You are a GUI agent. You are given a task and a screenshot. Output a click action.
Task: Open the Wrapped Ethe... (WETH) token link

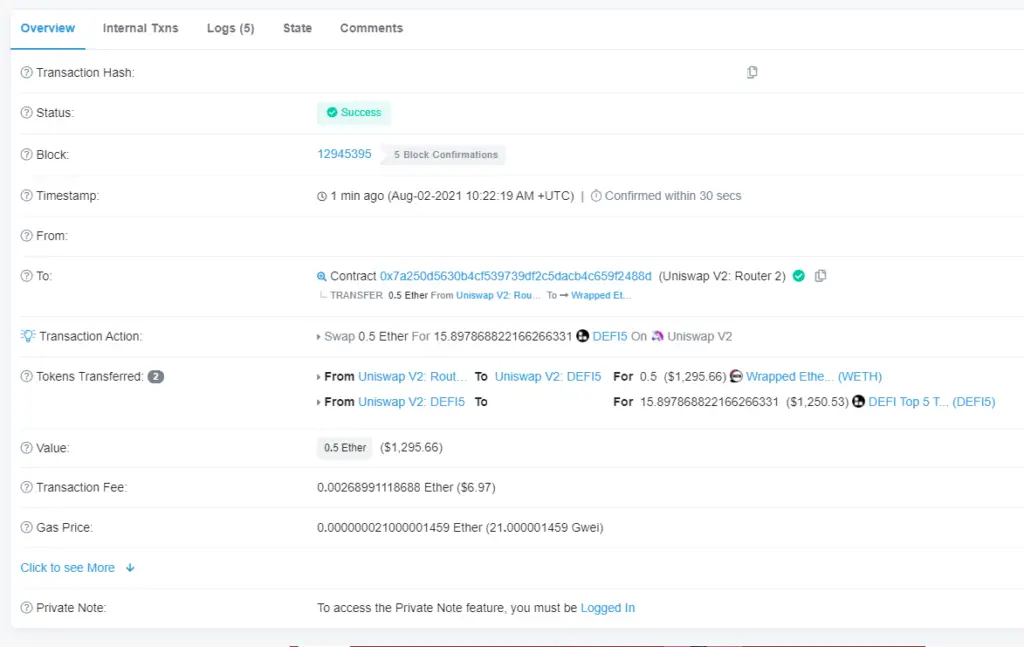[814, 377]
